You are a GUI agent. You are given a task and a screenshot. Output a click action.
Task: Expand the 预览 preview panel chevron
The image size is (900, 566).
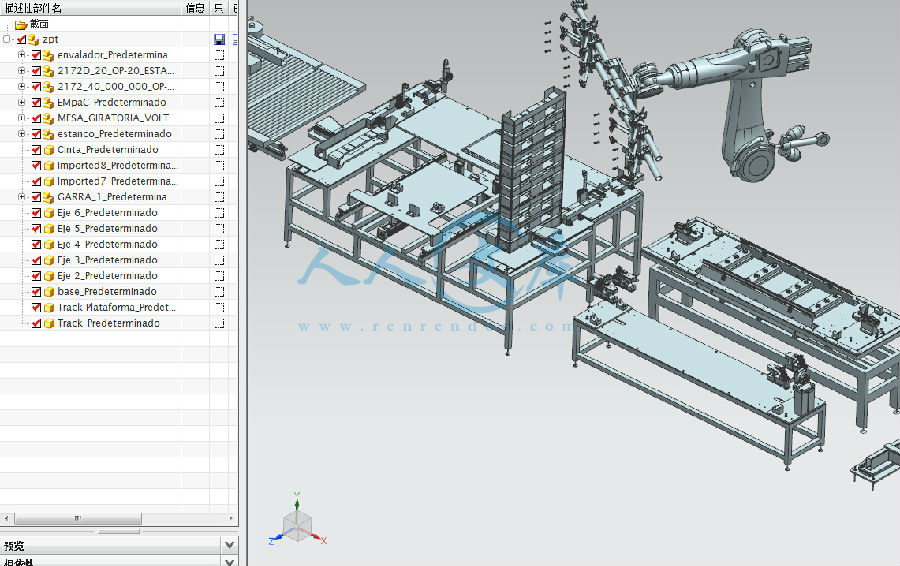click(229, 546)
